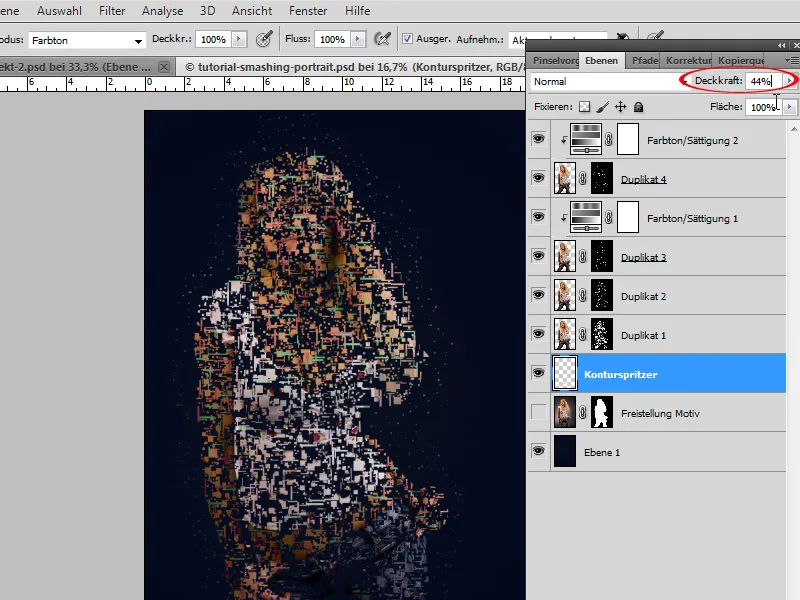The width and height of the screenshot is (800, 600).
Task: Open Fluss slider arrow in options bar
Action: click(x=358, y=39)
